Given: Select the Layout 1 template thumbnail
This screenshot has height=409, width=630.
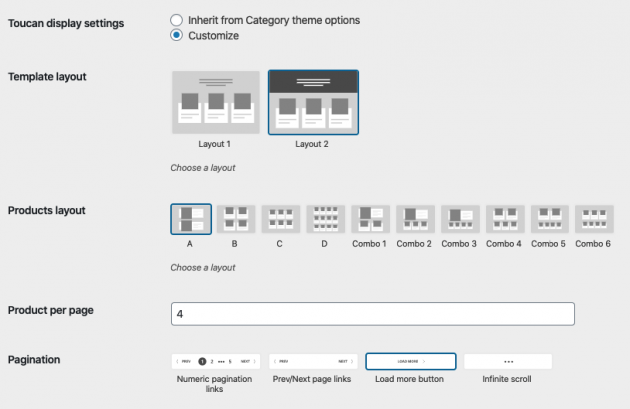Looking at the screenshot, I should tap(215, 101).
